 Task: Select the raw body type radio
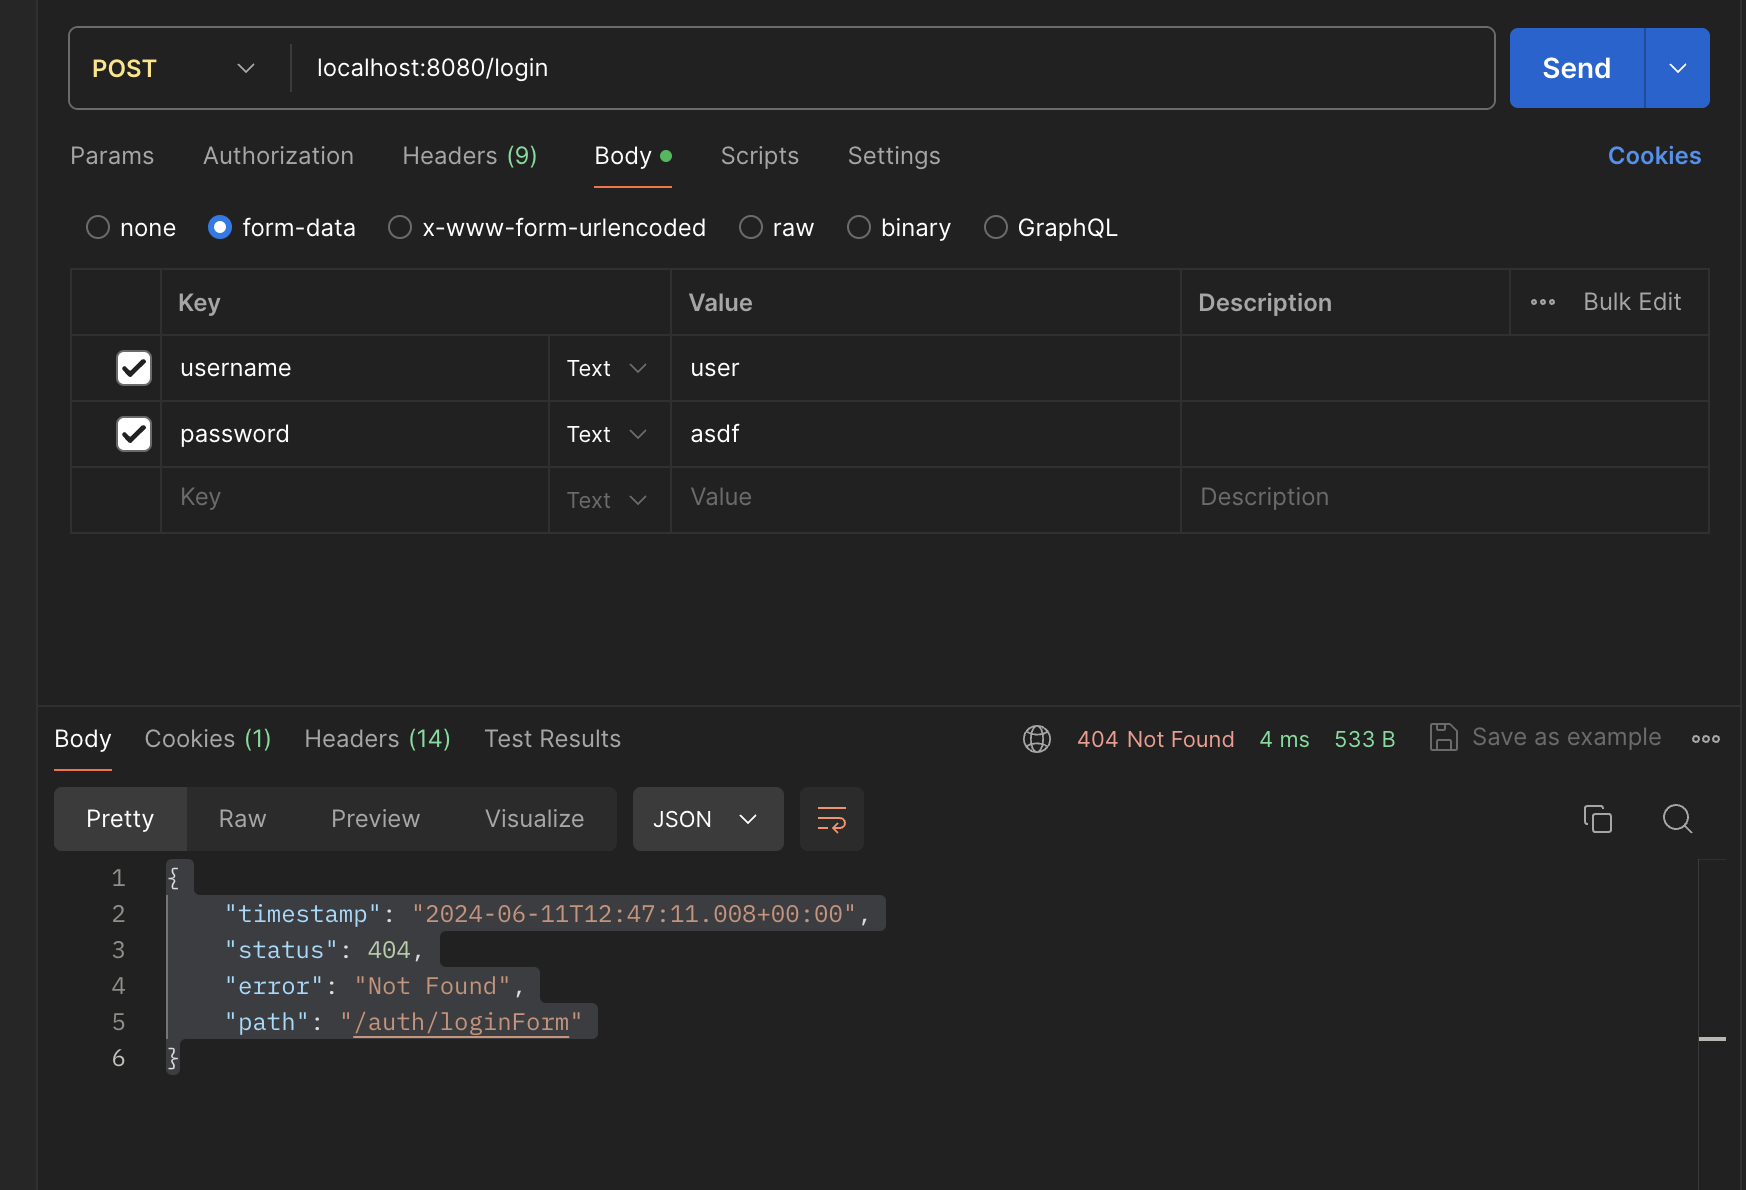click(x=751, y=228)
